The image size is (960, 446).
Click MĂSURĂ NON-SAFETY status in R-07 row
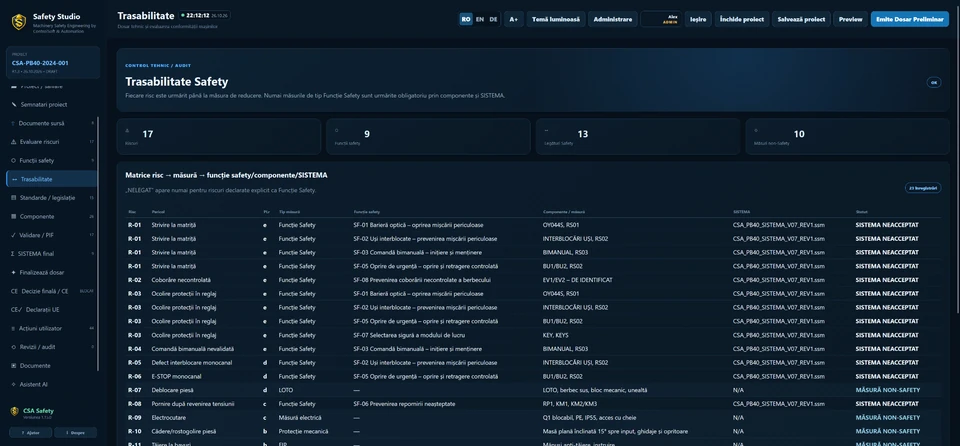click(888, 390)
